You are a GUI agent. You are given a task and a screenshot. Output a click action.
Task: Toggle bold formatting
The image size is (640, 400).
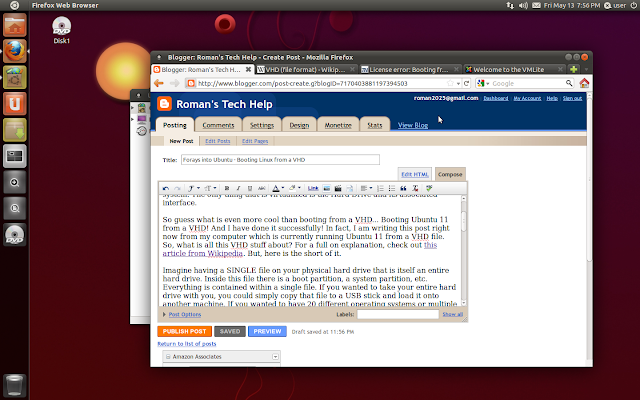coord(227,188)
